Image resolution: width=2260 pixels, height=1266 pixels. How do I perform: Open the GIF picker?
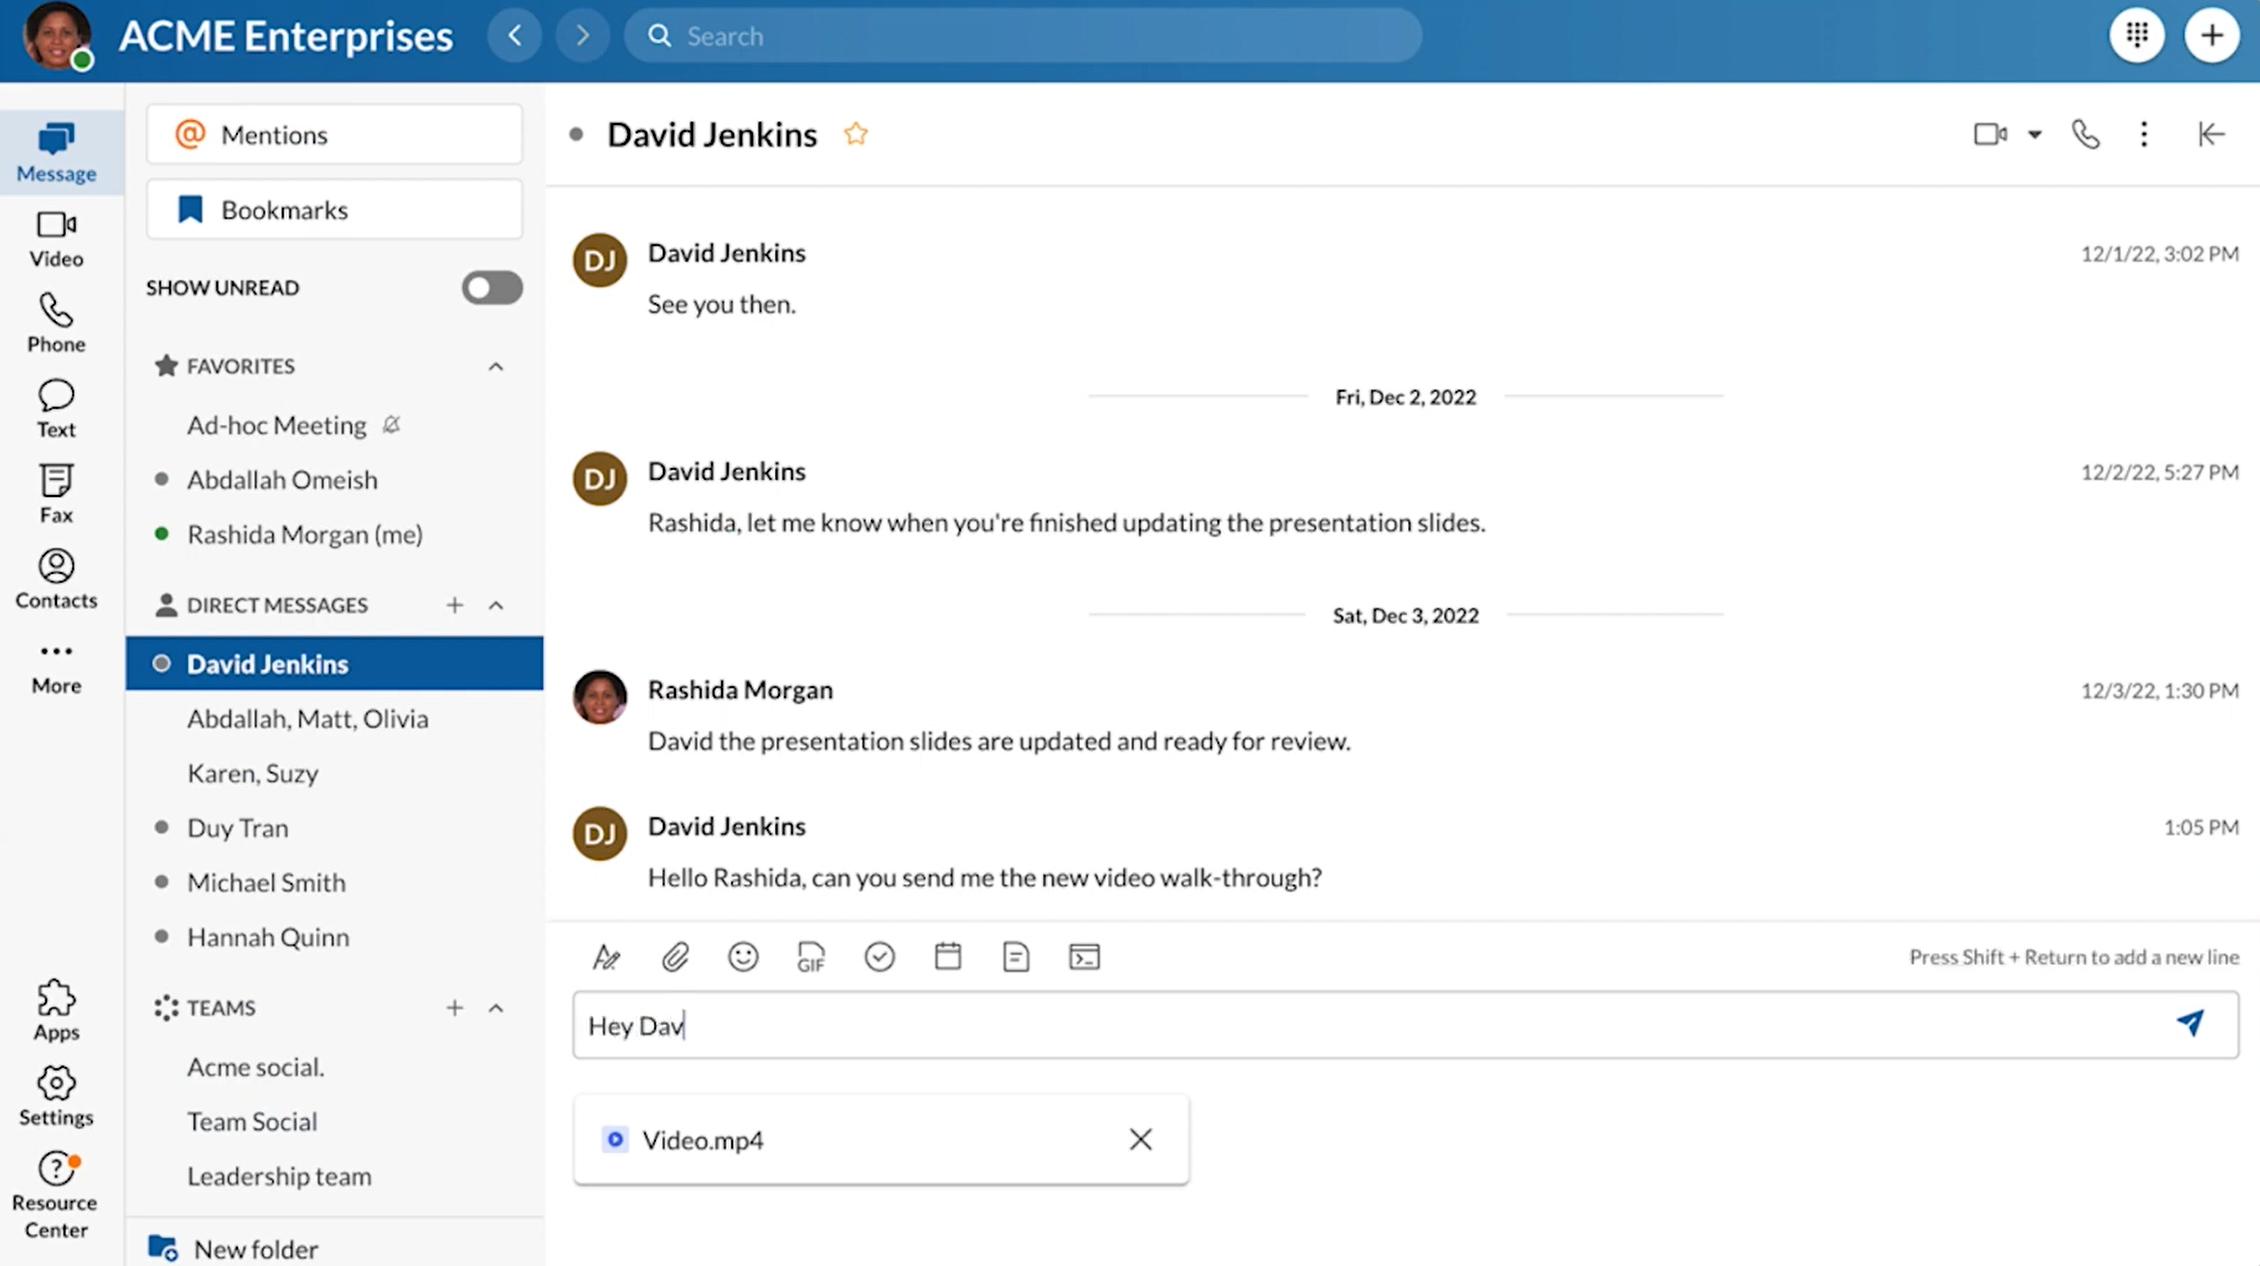click(x=811, y=957)
